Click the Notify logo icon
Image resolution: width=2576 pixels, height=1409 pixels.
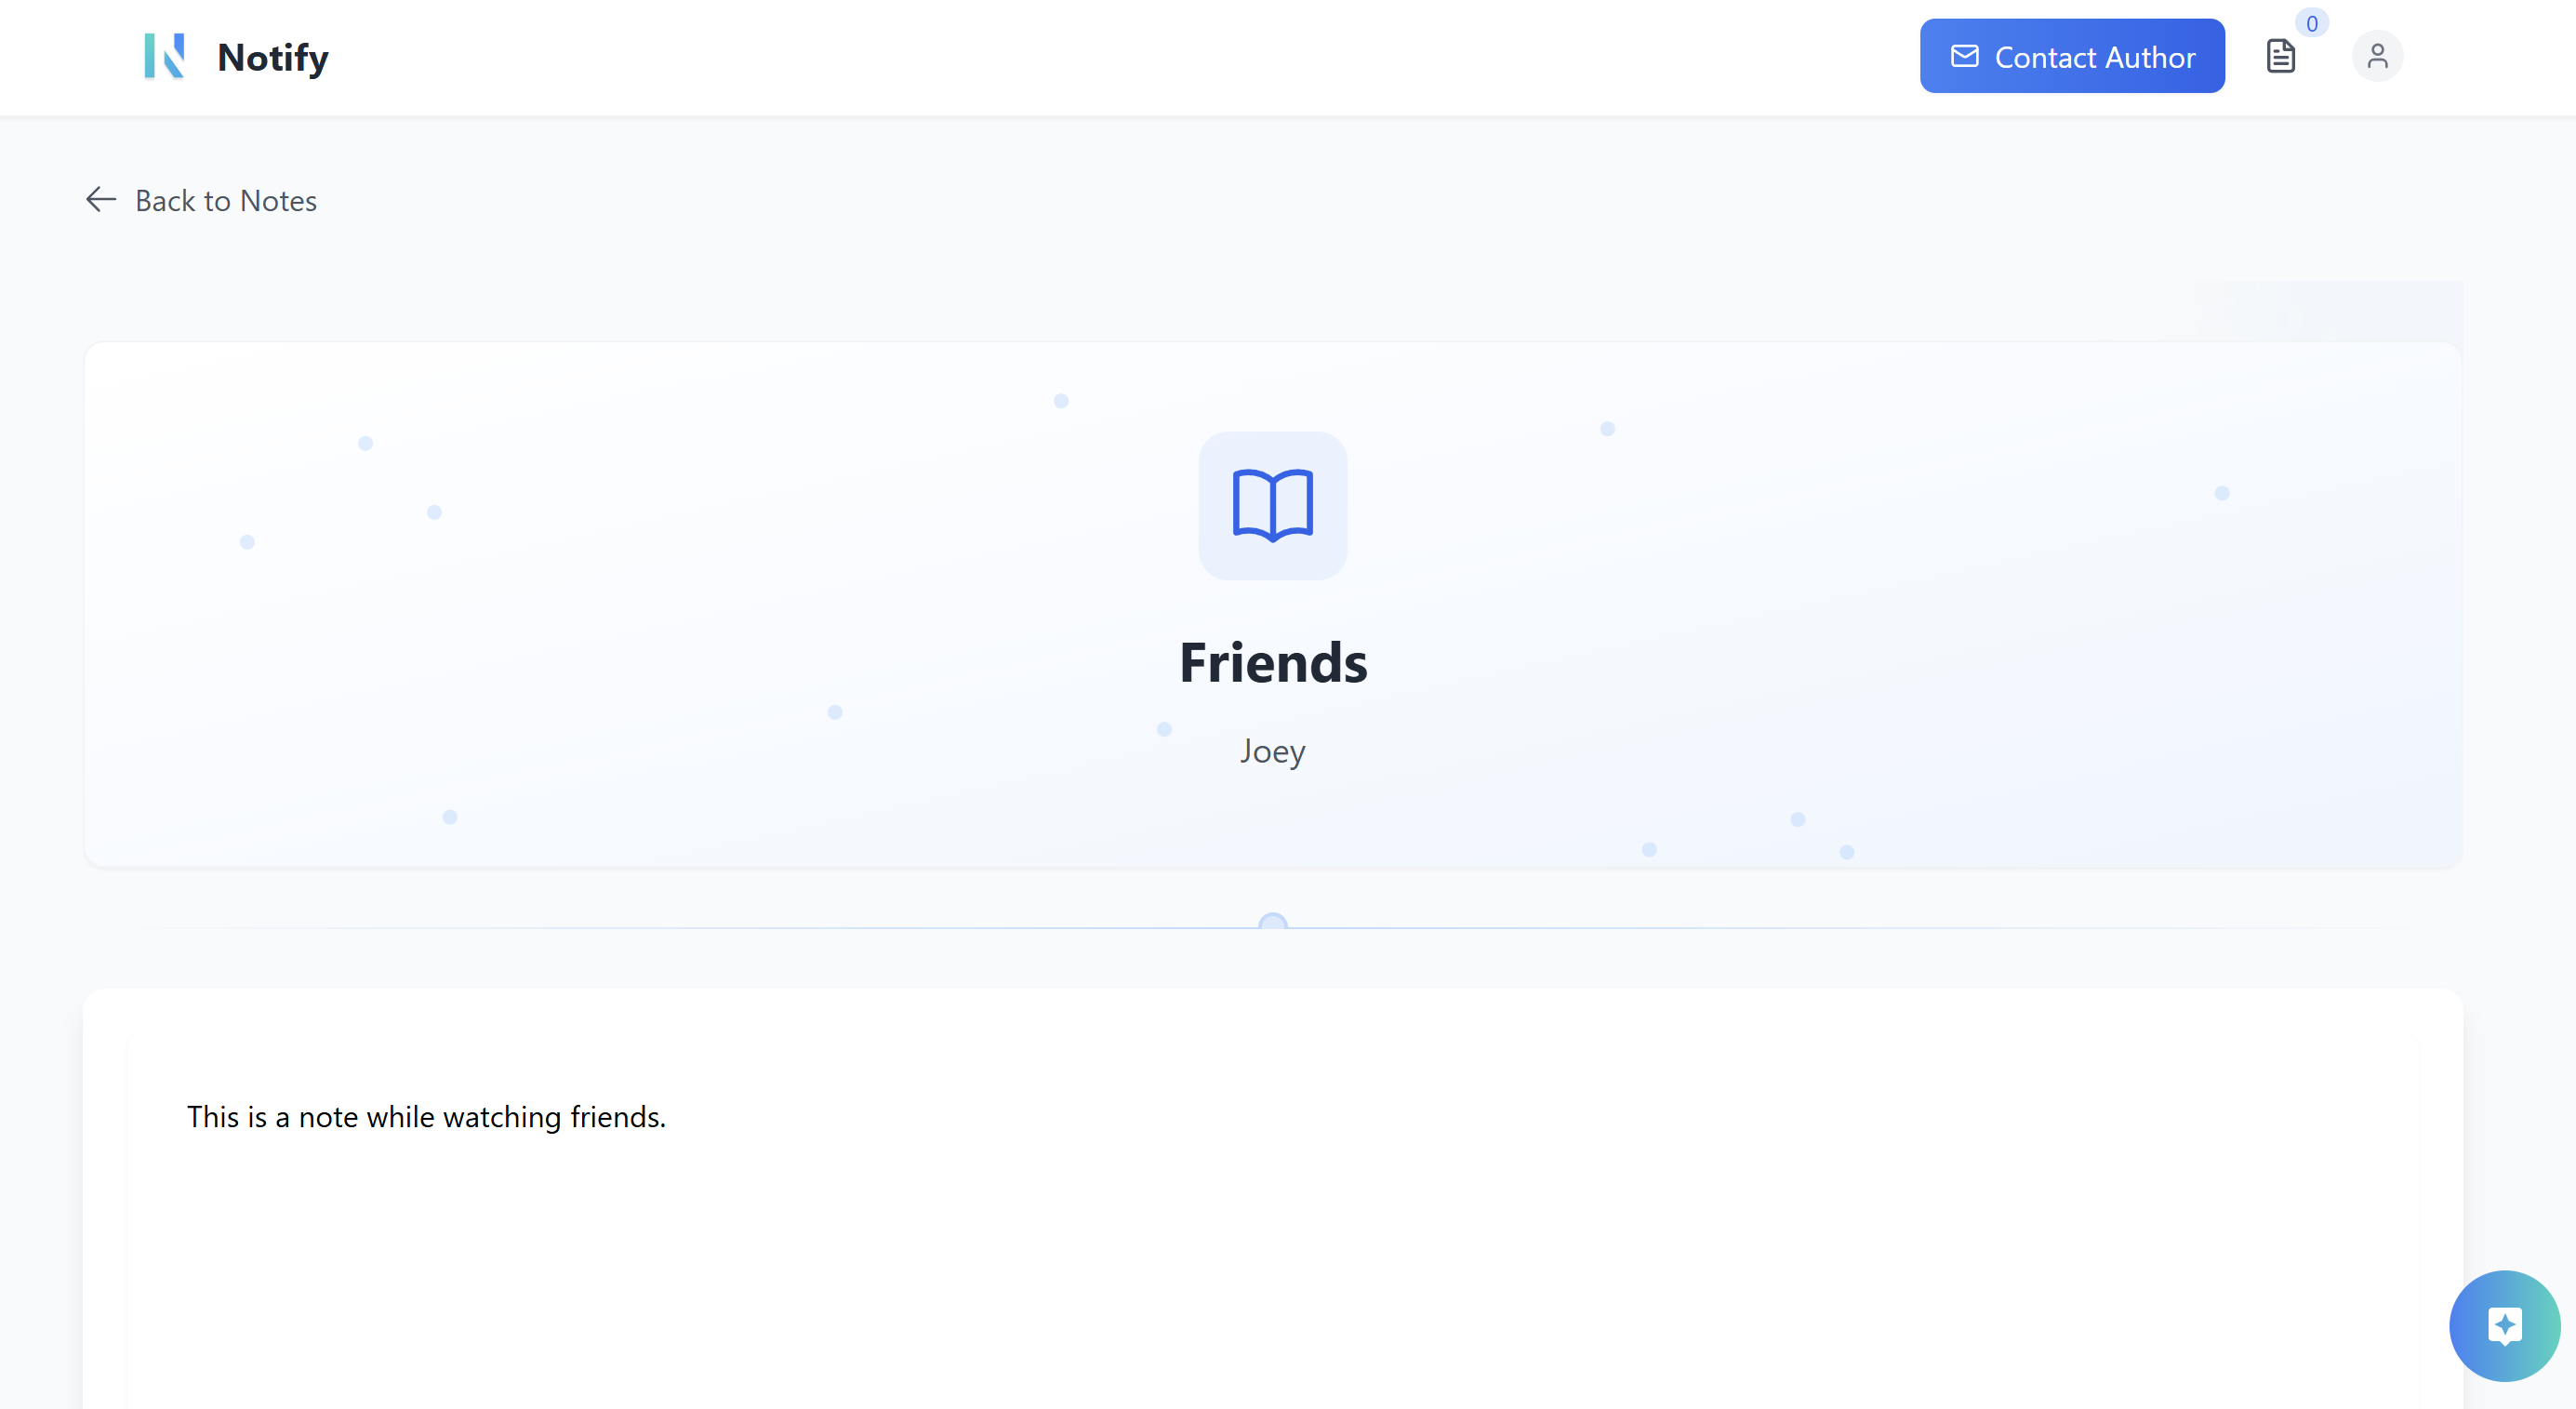(165, 56)
